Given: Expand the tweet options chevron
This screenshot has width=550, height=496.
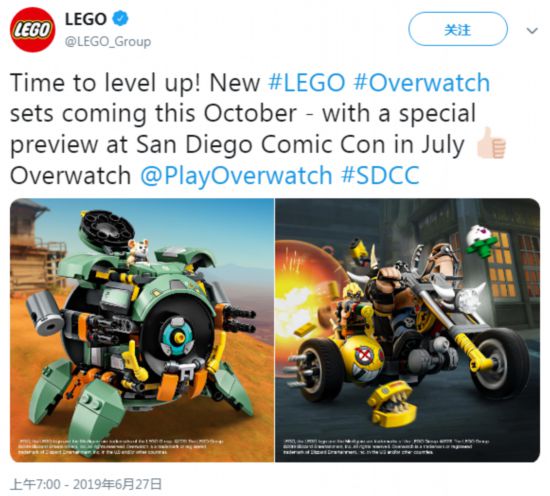Looking at the screenshot, I should click(532, 31).
